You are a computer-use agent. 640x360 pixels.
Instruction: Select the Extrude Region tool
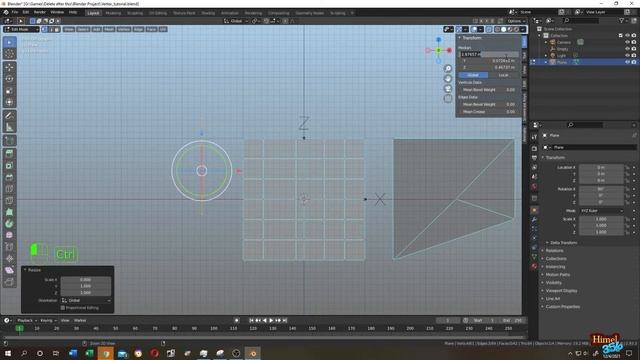pos(9,154)
